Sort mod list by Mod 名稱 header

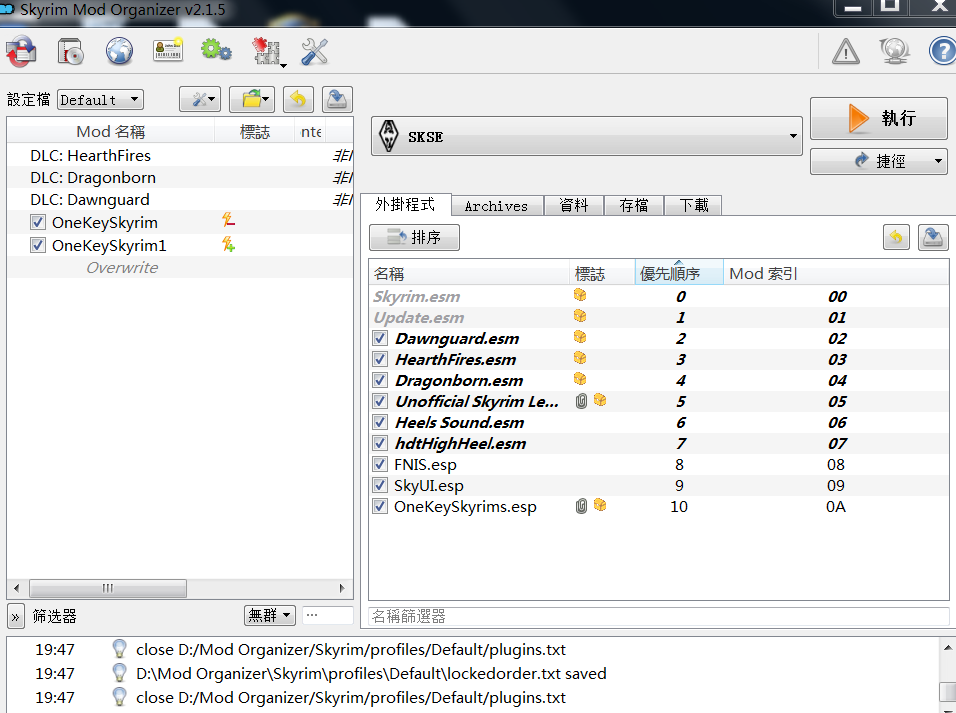pyautogui.click(x=111, y=132)
